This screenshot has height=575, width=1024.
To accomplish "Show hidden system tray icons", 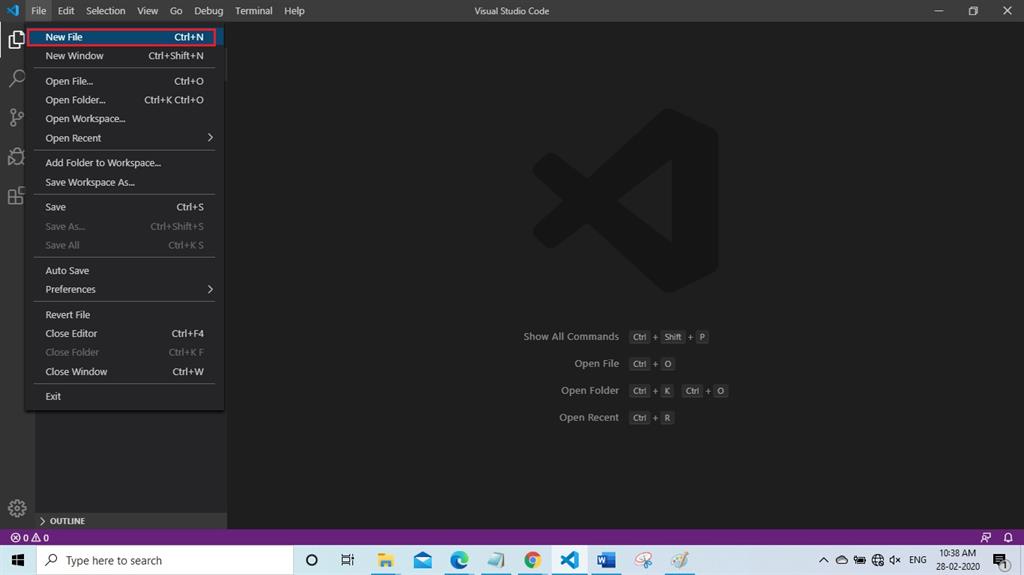I will point(824,560).
